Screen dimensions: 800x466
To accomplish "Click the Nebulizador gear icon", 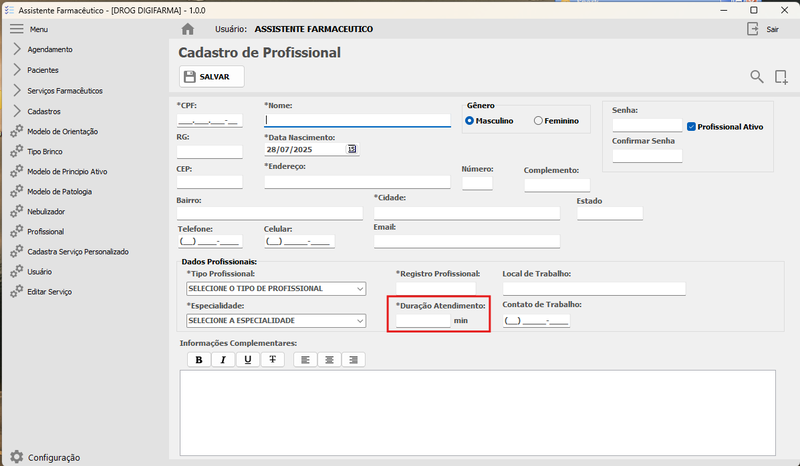I will click(x=17, y=211).
